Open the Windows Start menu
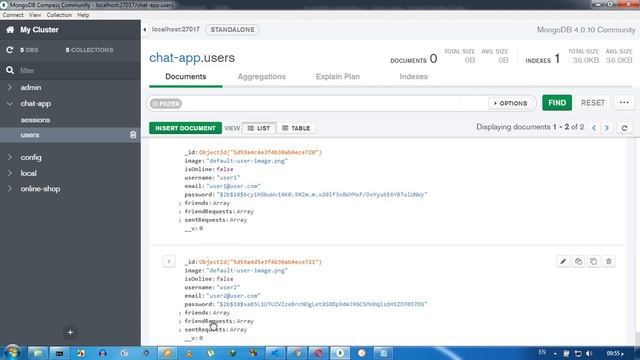The image size is (640, 360). click(x=12, y=353)
